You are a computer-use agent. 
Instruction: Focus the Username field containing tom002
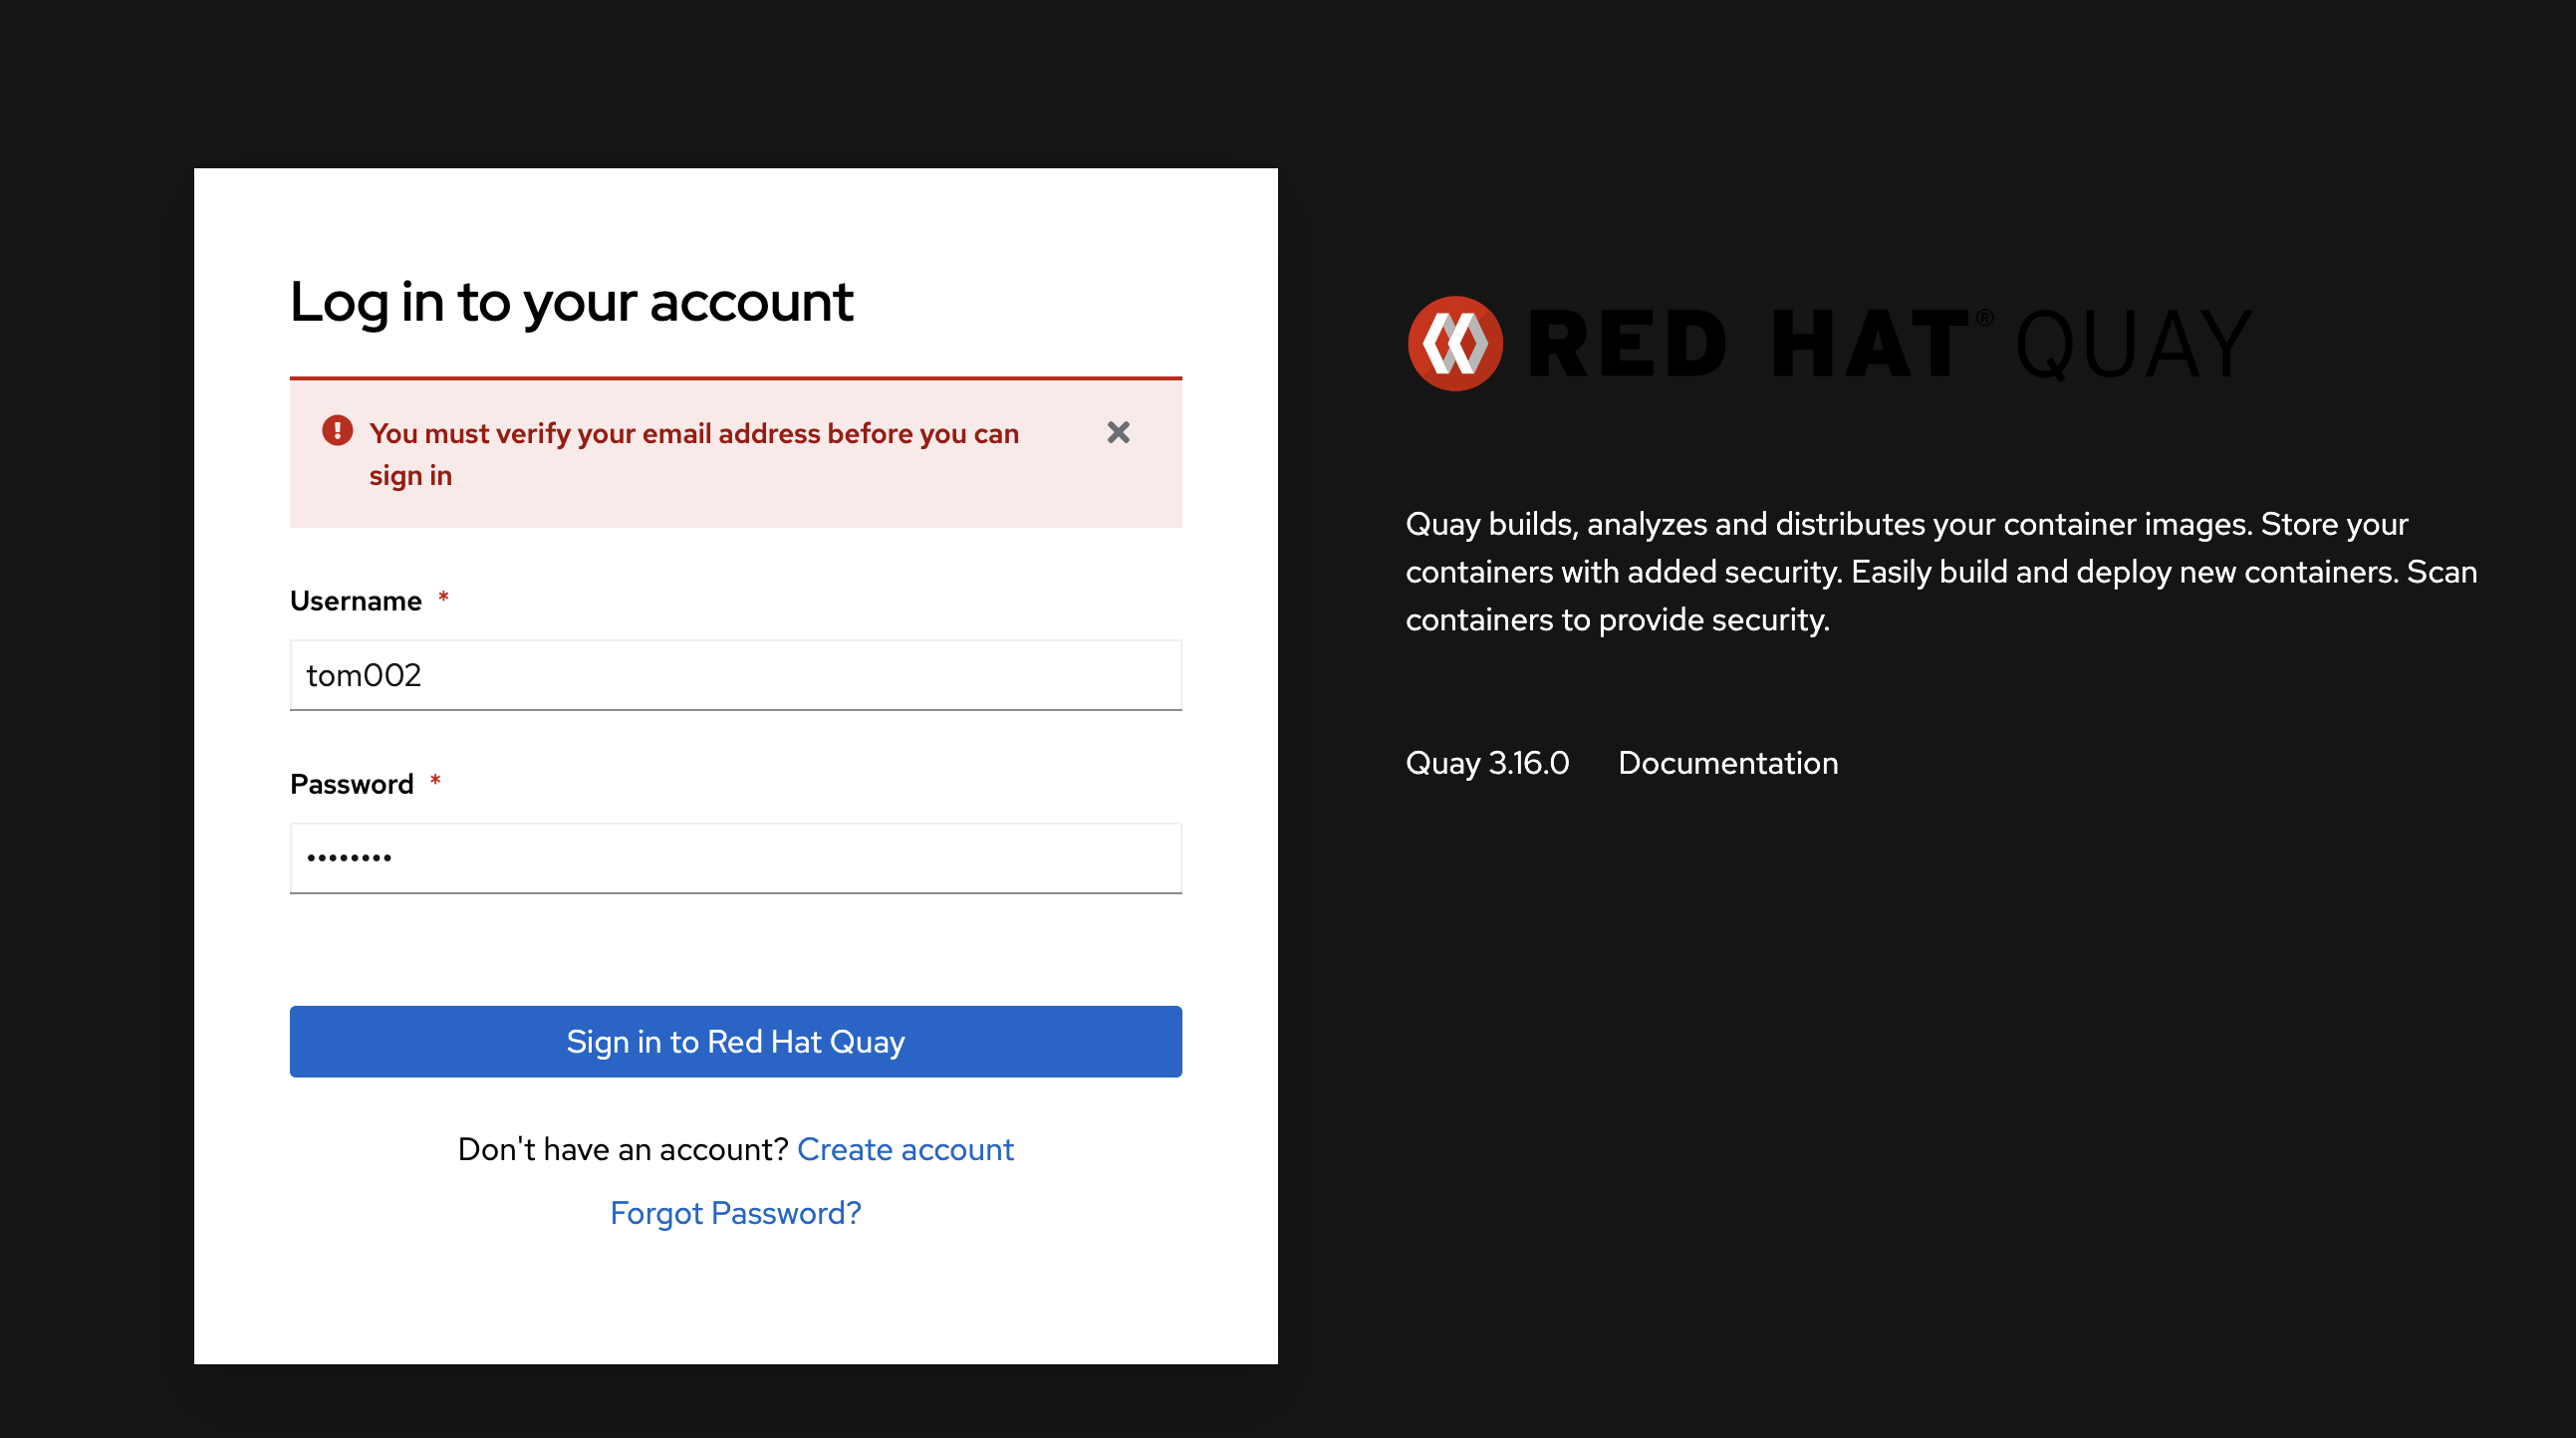(735, 675)
